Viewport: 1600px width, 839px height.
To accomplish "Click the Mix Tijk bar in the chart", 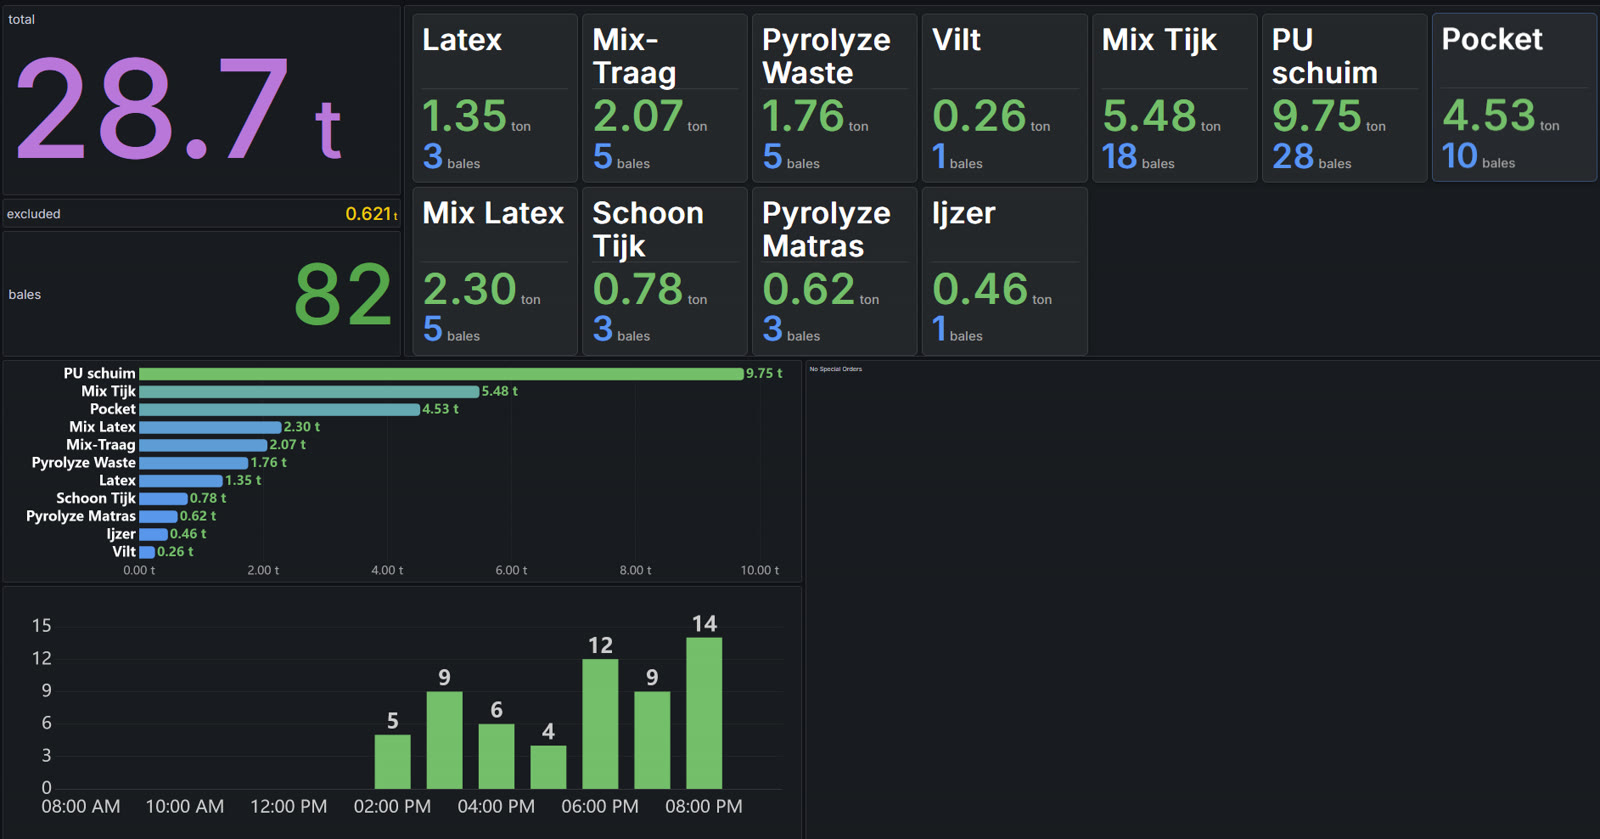I will tap(309, 392).
